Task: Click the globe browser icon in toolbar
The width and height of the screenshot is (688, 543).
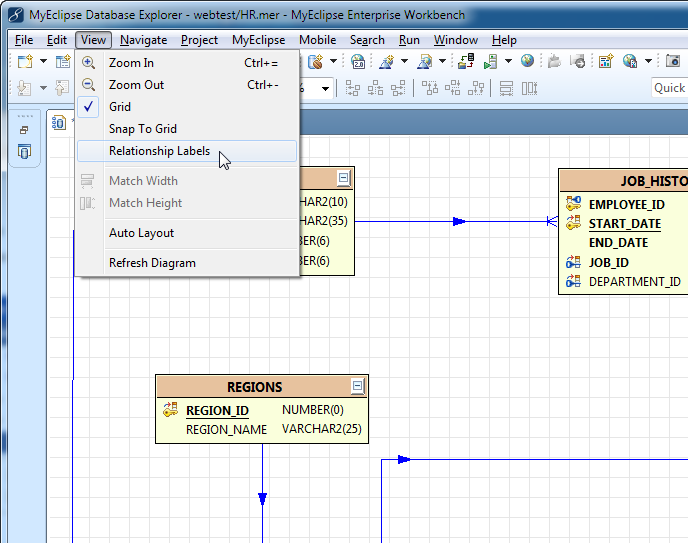Action: pyautogui.click(x=527, y=62)
